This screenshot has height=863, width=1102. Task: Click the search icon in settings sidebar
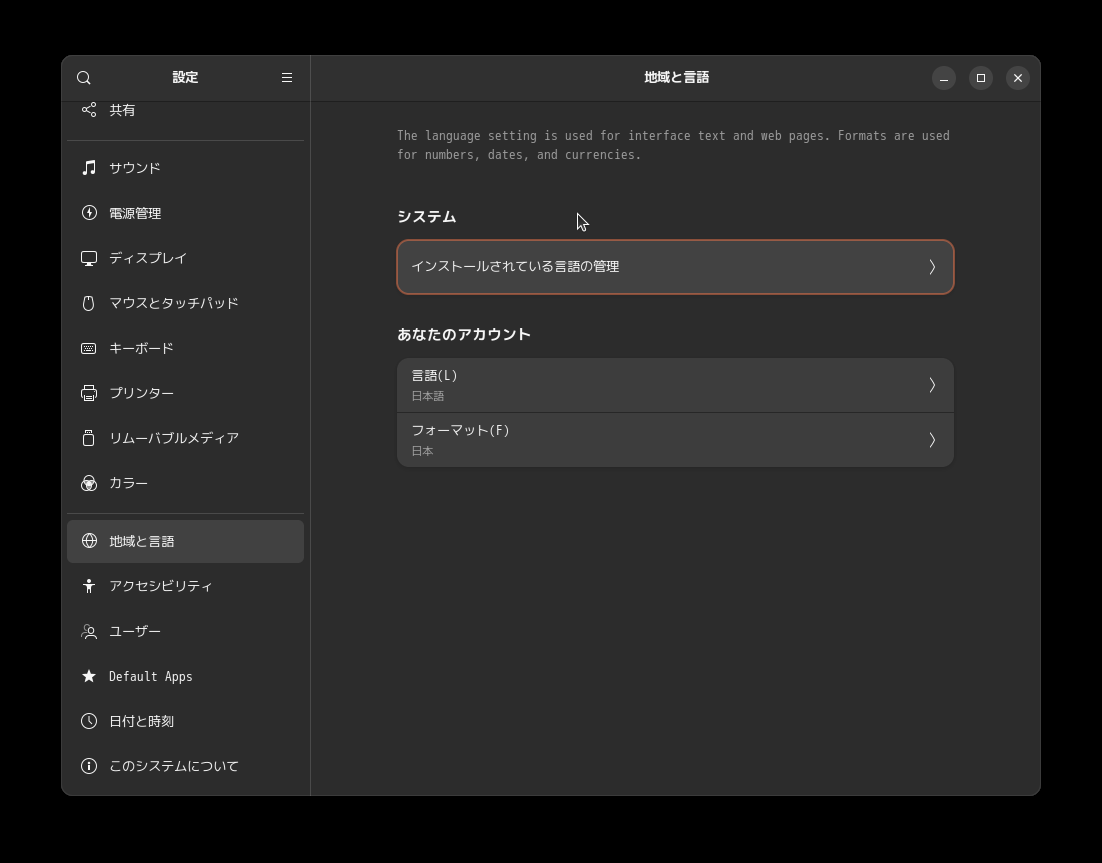pos(84,77)
